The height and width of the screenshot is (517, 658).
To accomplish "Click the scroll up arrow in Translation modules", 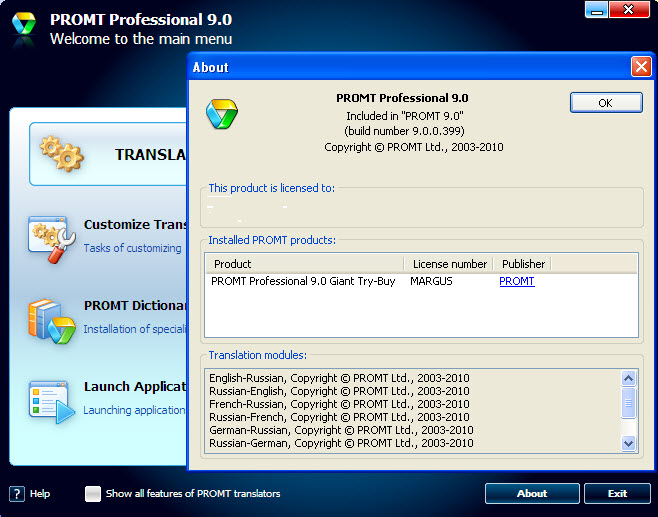I will point(628,379).
